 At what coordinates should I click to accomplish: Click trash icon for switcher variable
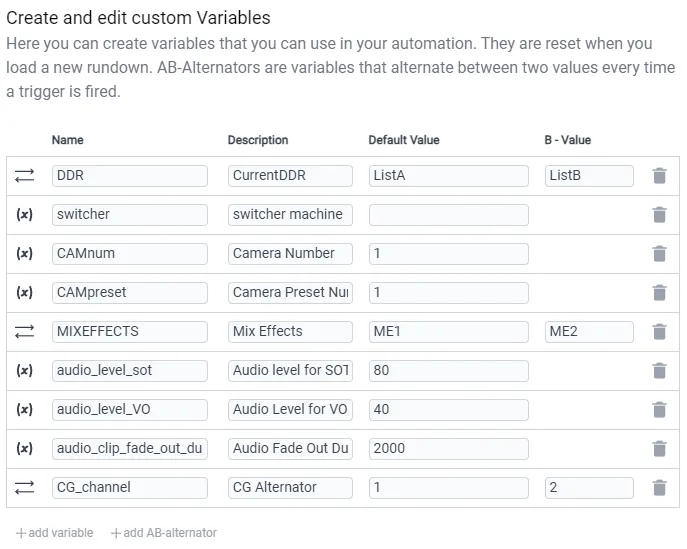coord(659,215)
